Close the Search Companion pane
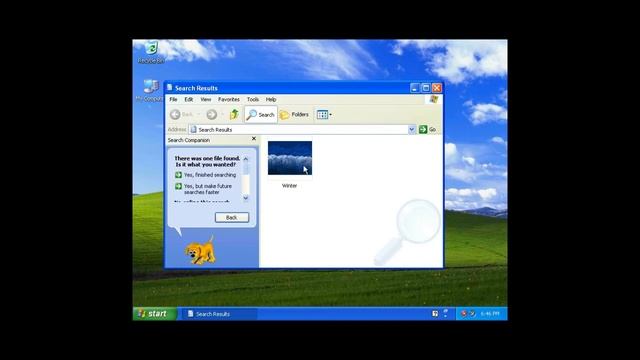Image resolution: width=640 pixels, height=360 pixels. click(254, 139)
